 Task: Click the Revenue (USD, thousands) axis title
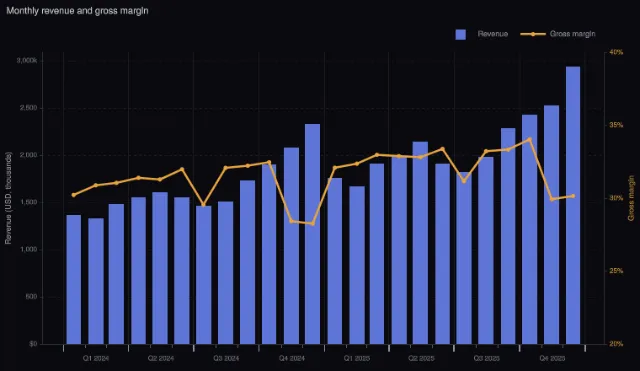(9, 198)
